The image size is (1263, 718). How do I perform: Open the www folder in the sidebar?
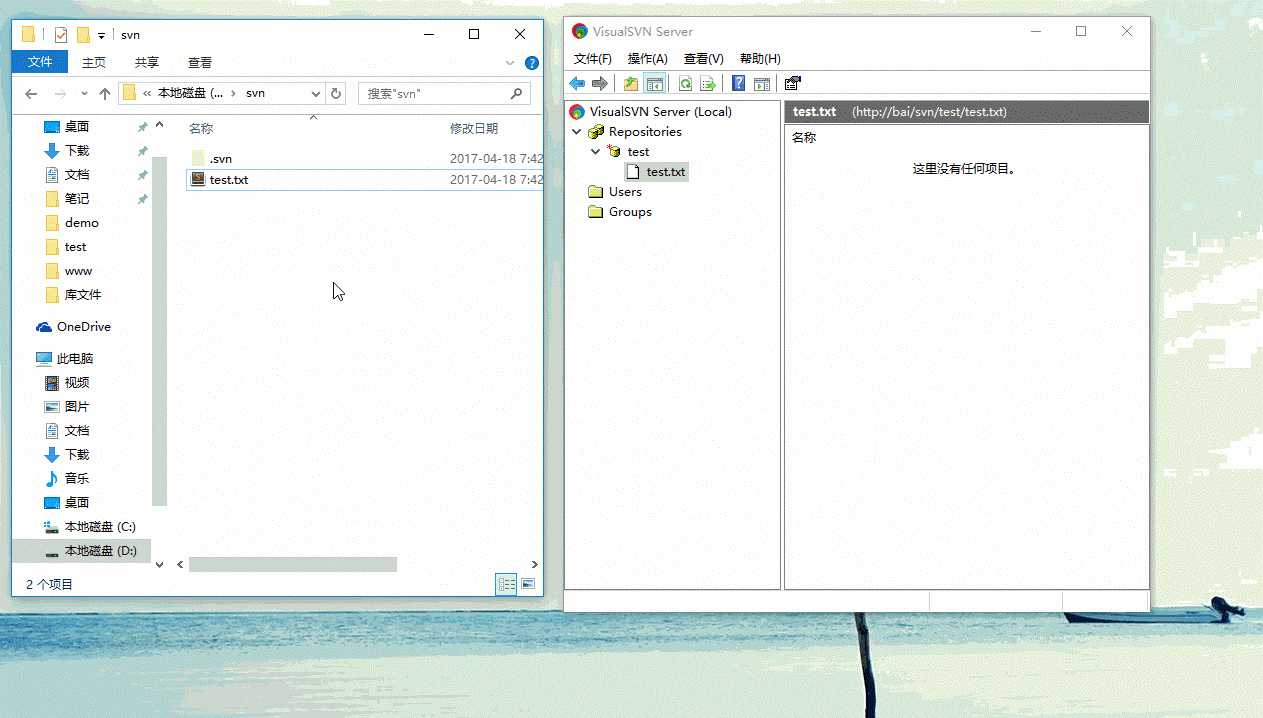pos(78,271)
